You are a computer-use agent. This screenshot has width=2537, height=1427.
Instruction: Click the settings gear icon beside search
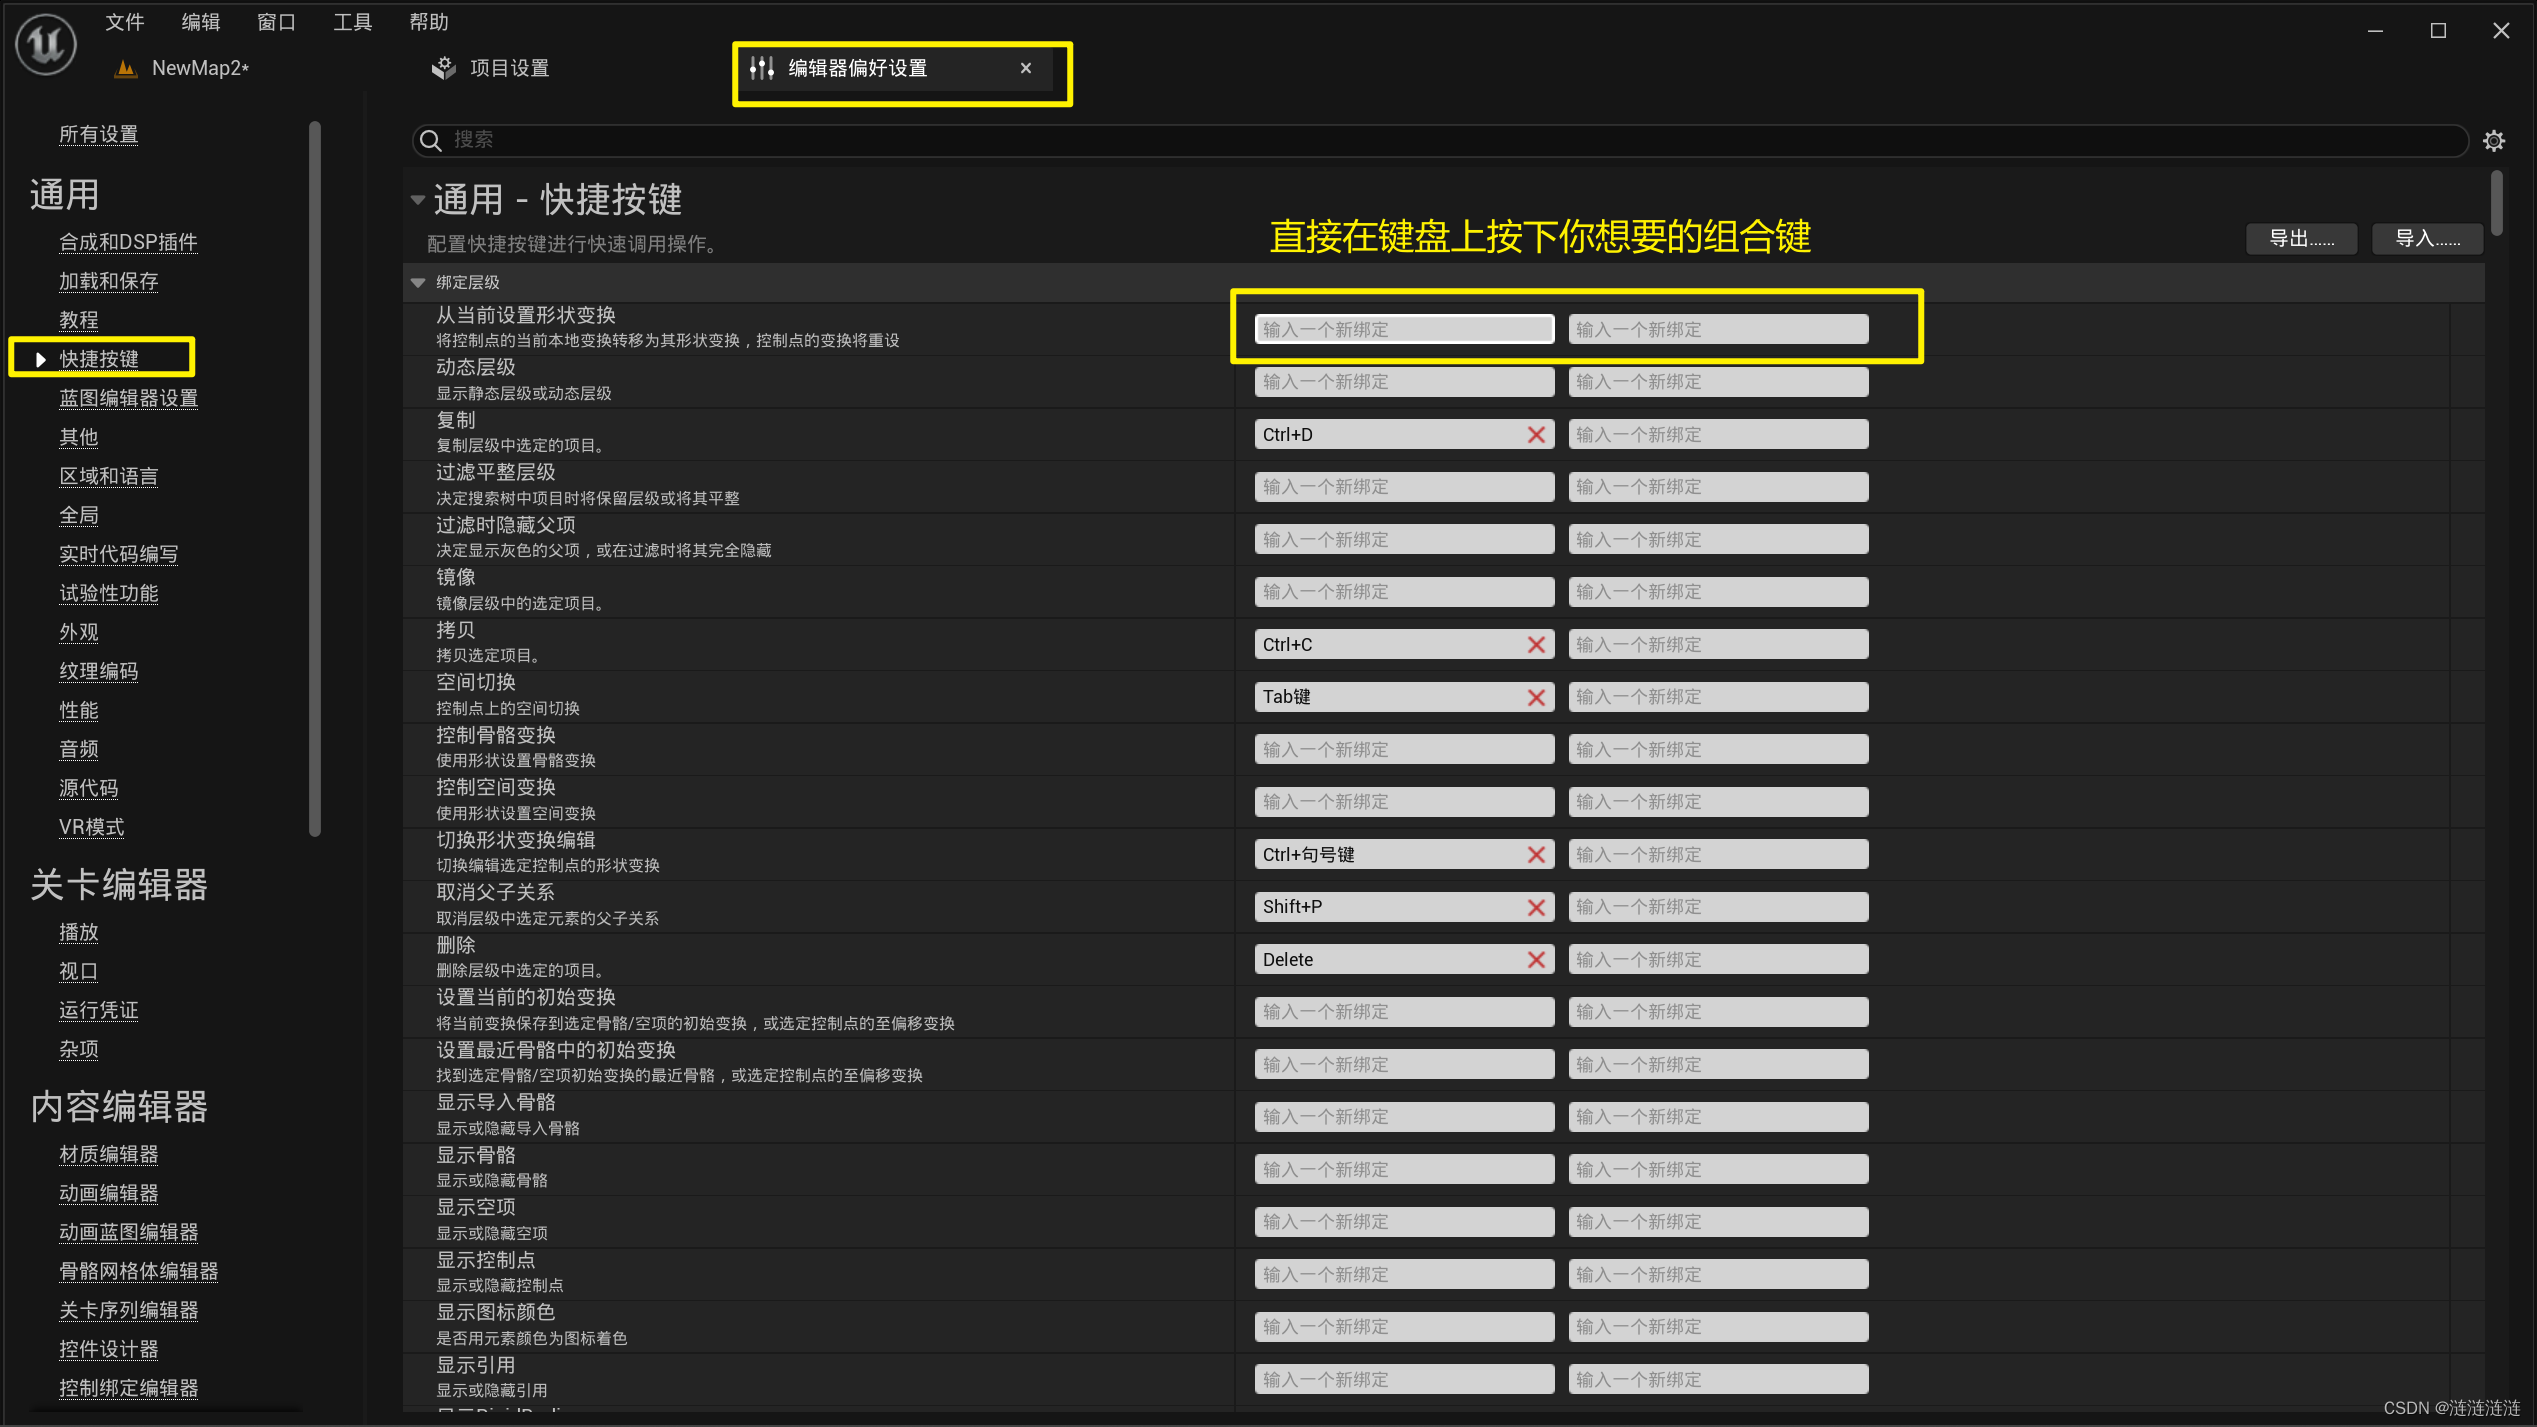[x=2494, y=141]
